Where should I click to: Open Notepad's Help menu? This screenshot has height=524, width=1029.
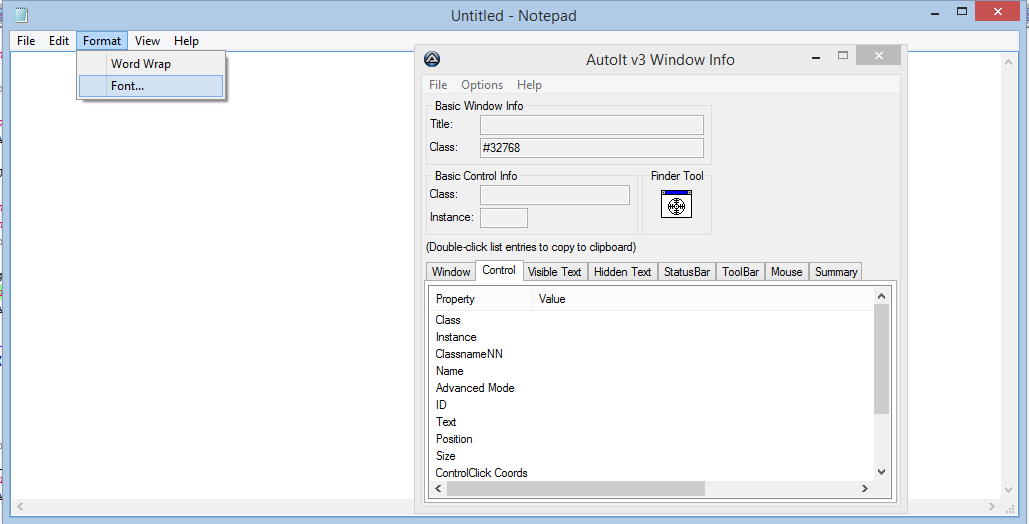click(186, 41)
